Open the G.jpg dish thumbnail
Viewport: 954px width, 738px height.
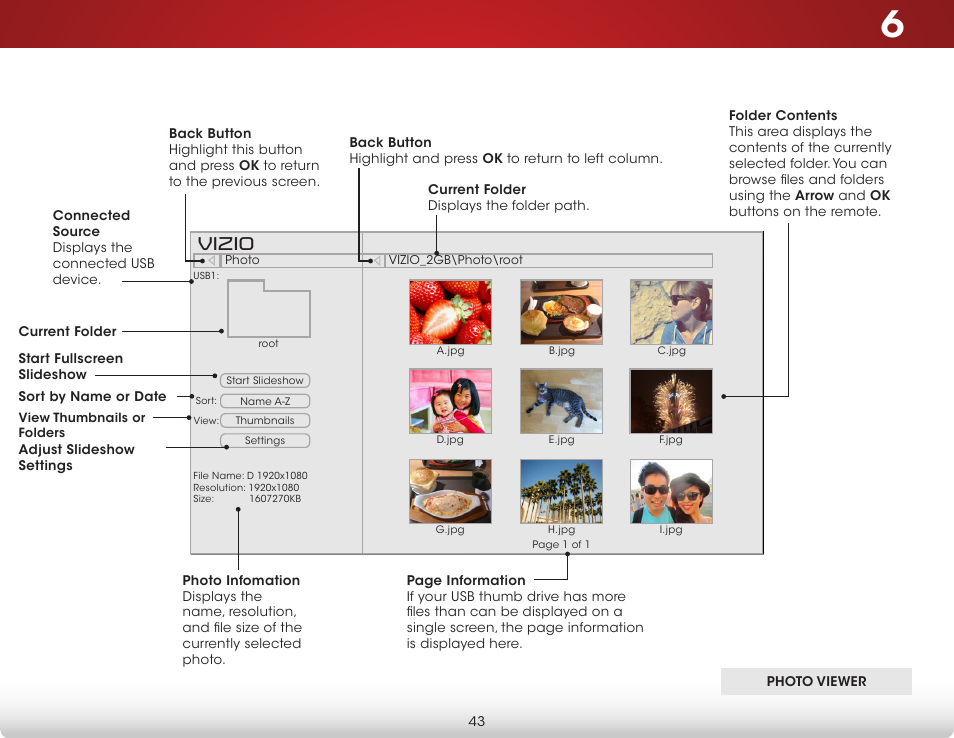click(450, 491)
